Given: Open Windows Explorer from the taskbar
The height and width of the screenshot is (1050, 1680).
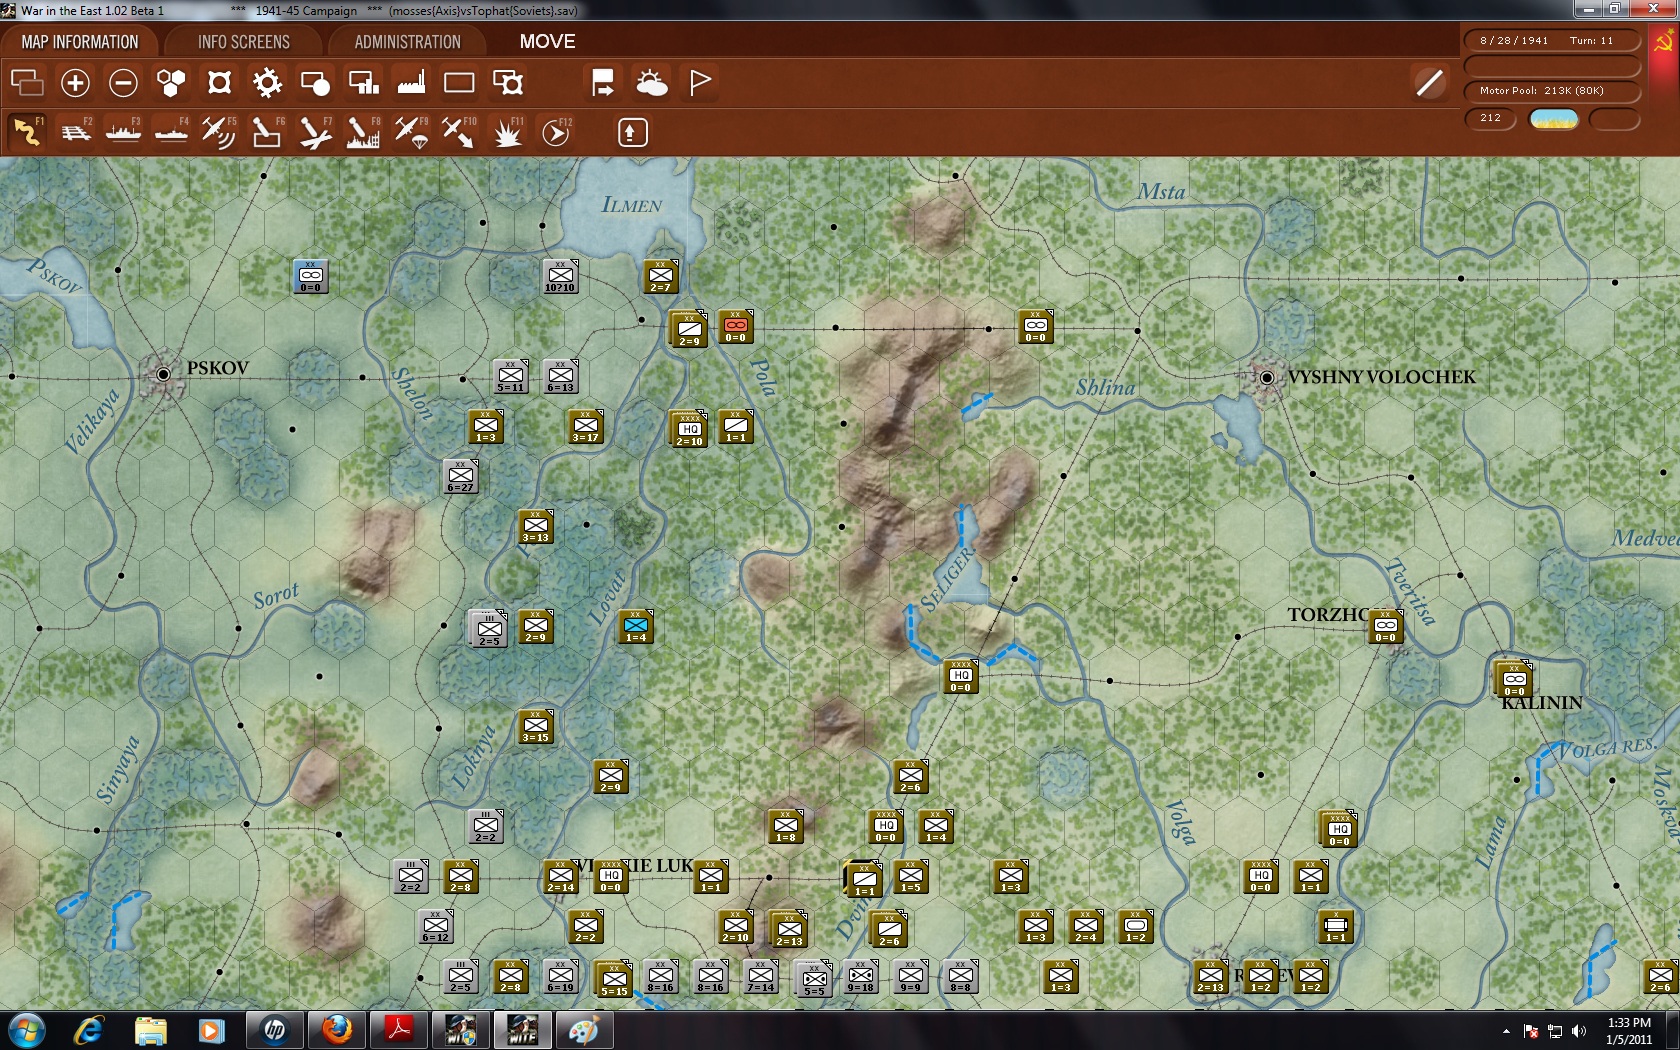Looking at the screenshot, I should [x=151, y=1030].
